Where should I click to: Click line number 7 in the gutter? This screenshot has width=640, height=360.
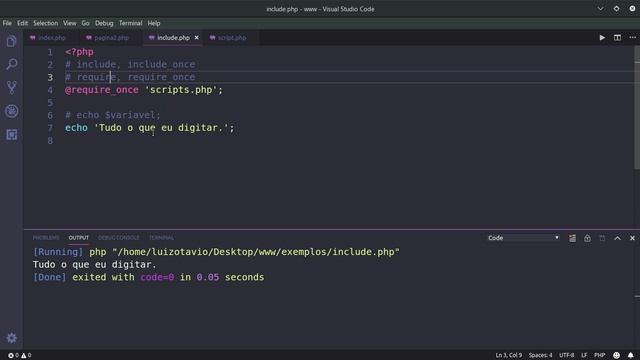coord(50,128)
